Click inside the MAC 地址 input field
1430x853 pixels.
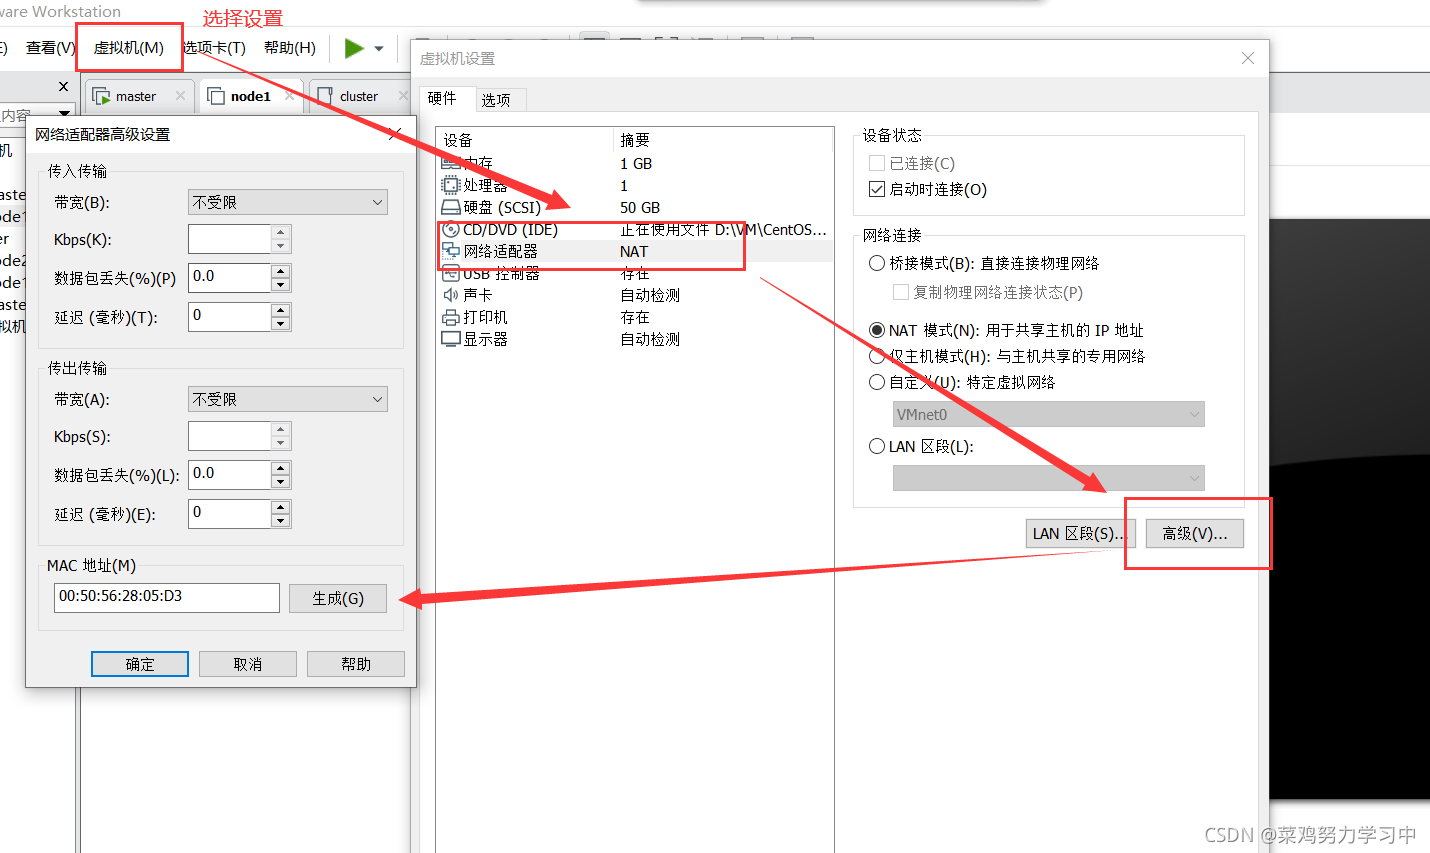tap(166, 598)
